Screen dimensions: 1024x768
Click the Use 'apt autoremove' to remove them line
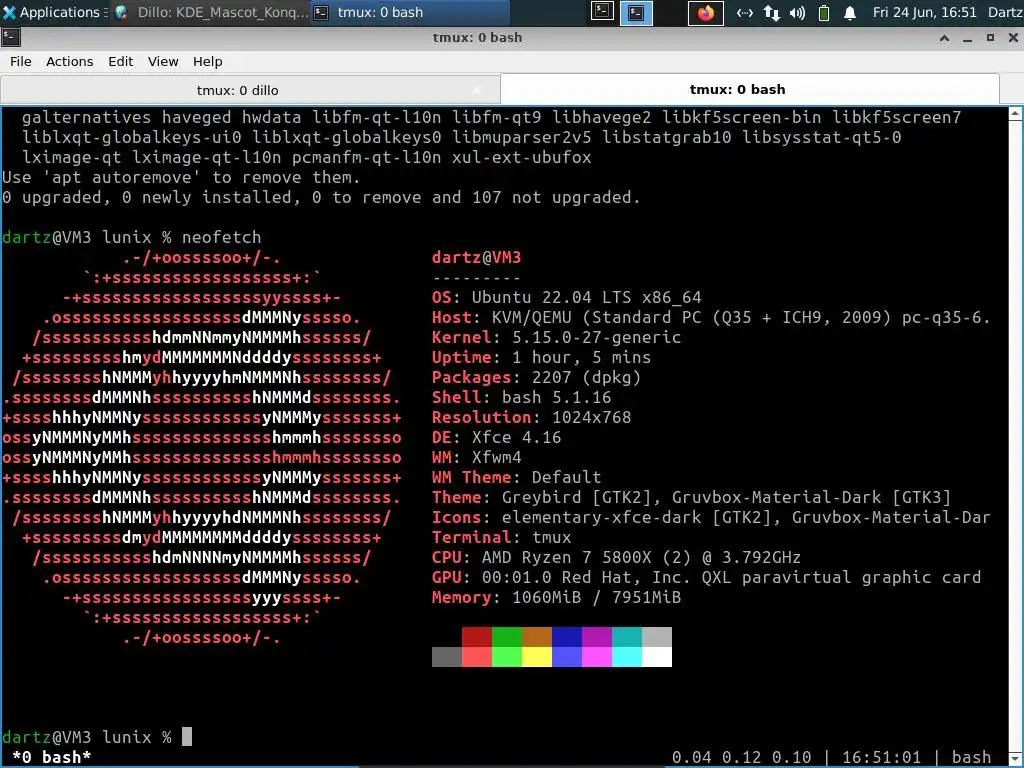pos(181,178)
